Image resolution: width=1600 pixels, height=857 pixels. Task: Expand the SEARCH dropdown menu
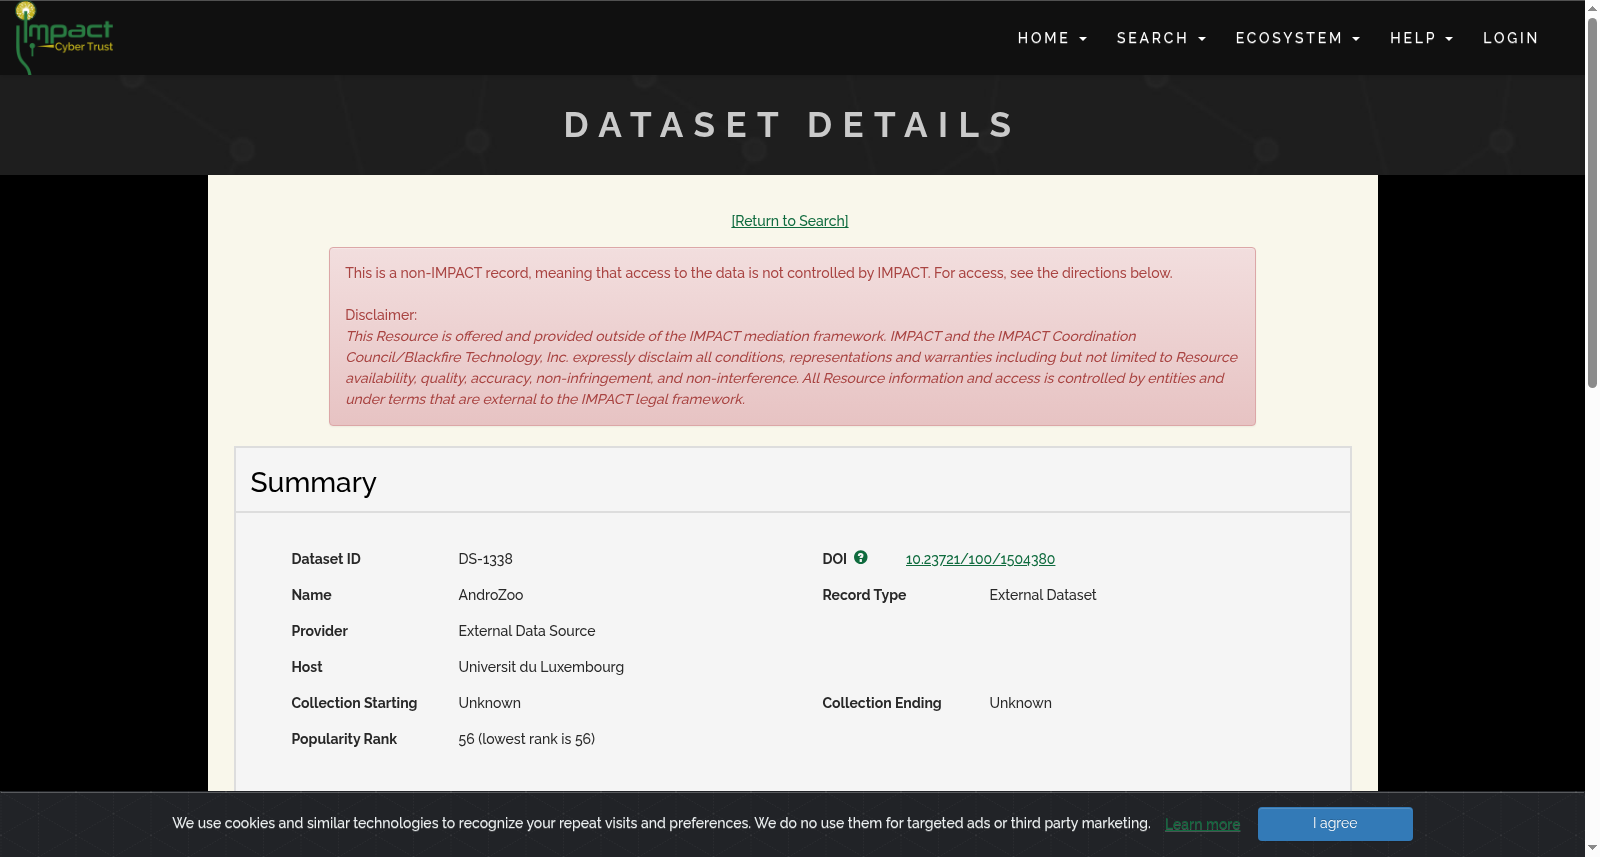1161,38
